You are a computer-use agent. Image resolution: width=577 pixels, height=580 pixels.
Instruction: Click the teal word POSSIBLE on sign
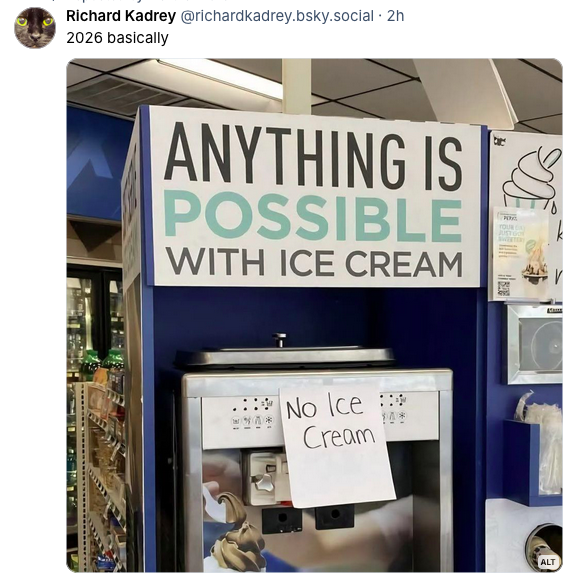(313, 216)
